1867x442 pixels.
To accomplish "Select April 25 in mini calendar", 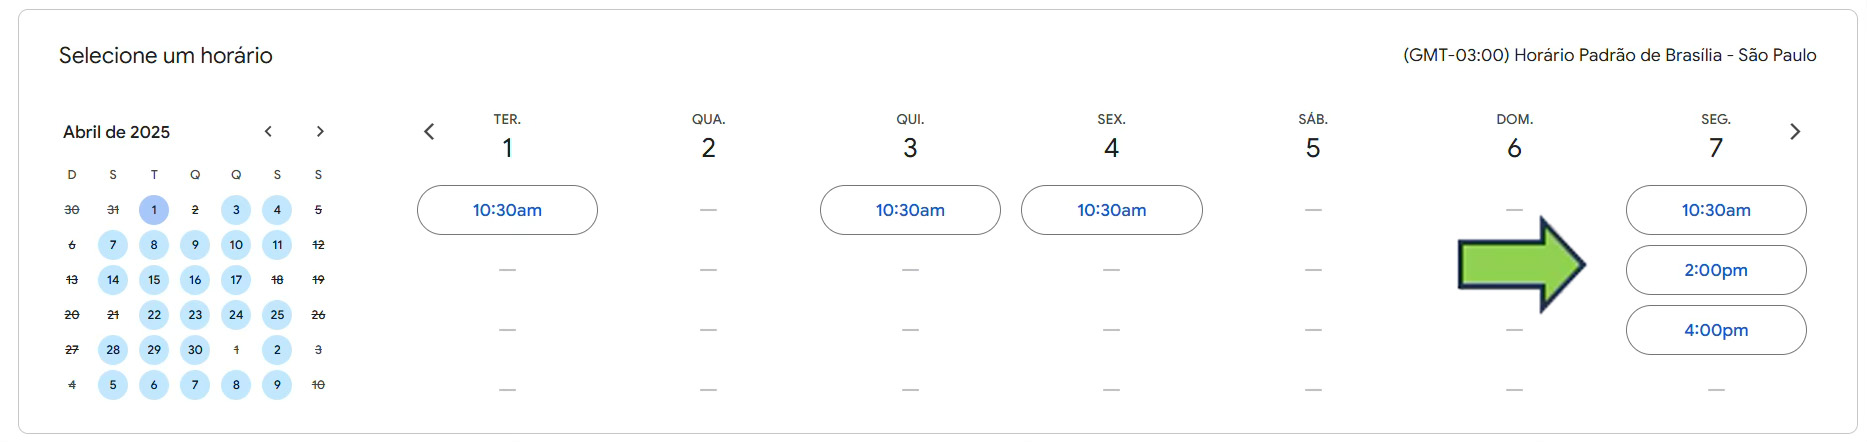I will 277,315.
